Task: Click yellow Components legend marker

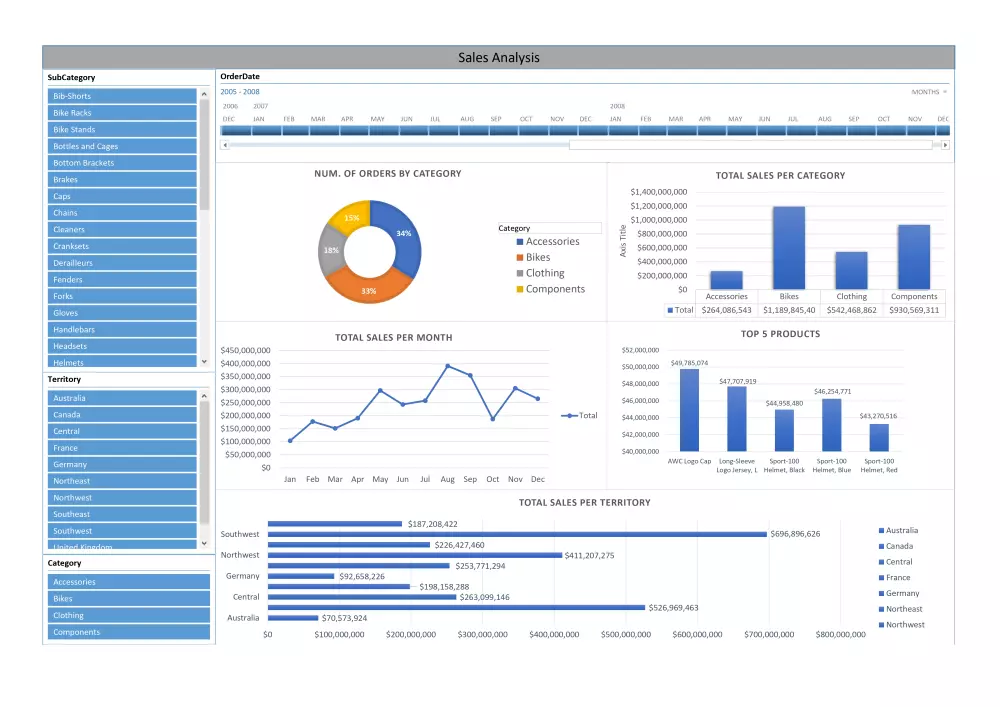Action: pos(520,289)
